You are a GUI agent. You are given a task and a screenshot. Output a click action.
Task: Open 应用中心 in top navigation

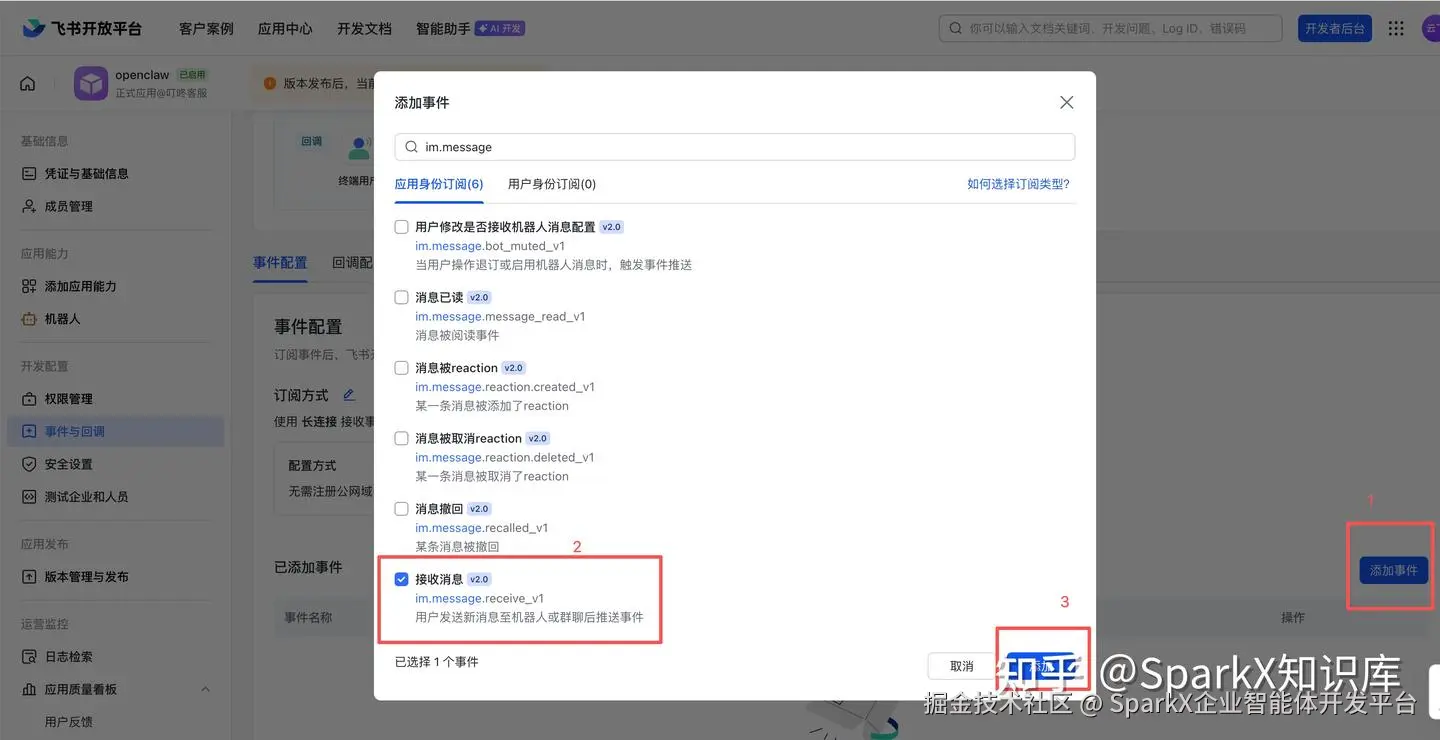pos(285,28)
